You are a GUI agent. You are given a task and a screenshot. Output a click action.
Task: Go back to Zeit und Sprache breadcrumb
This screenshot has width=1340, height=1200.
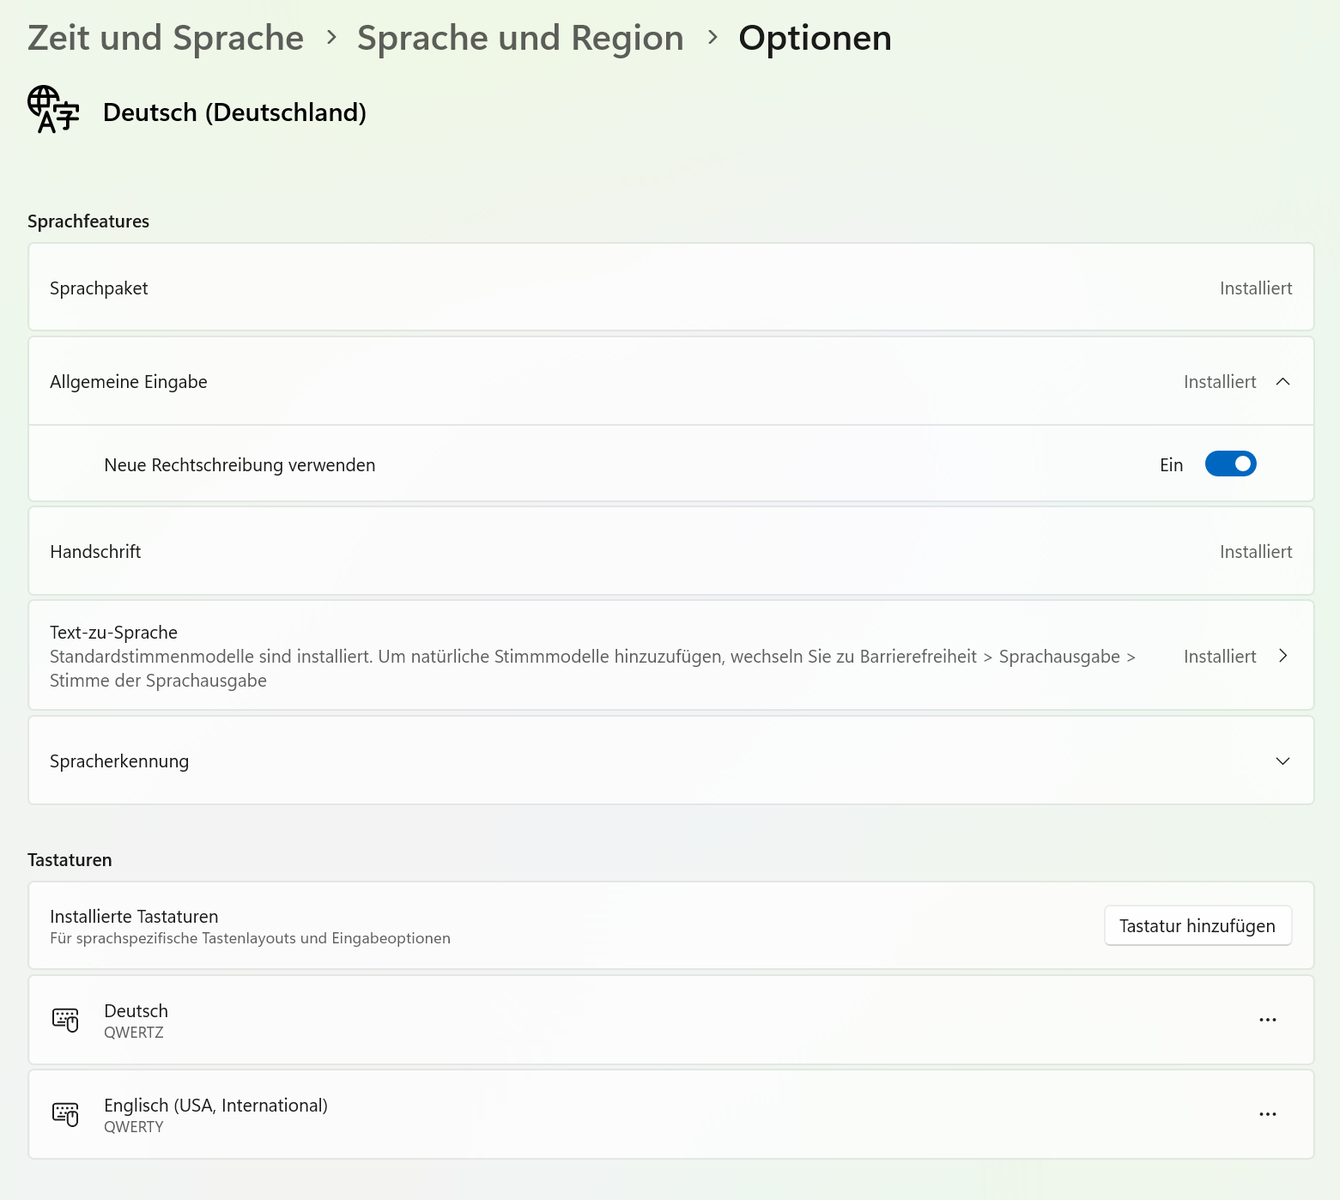(x=166, y=38)
